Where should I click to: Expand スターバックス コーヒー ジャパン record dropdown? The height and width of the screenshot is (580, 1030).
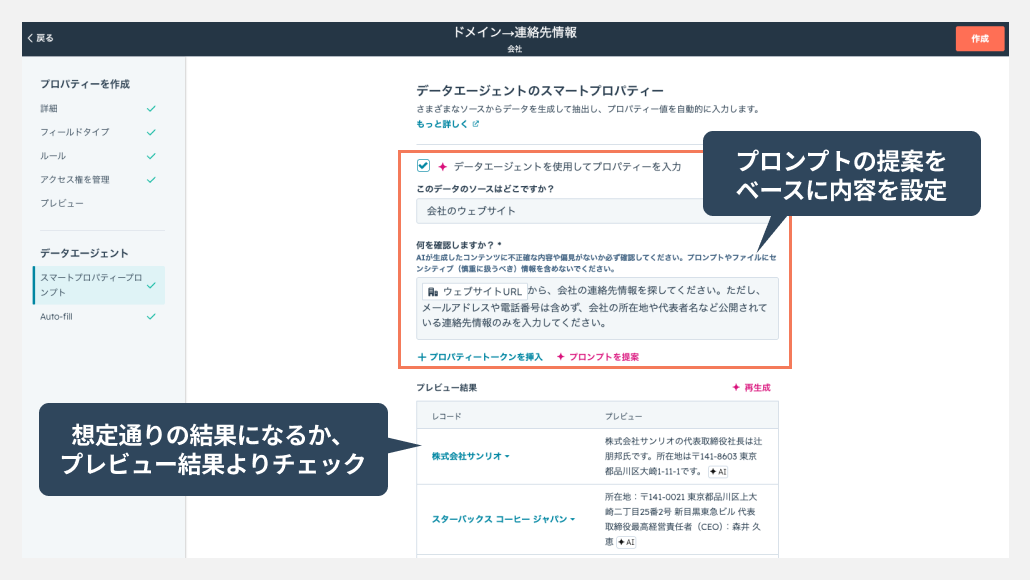click(504, 519)
